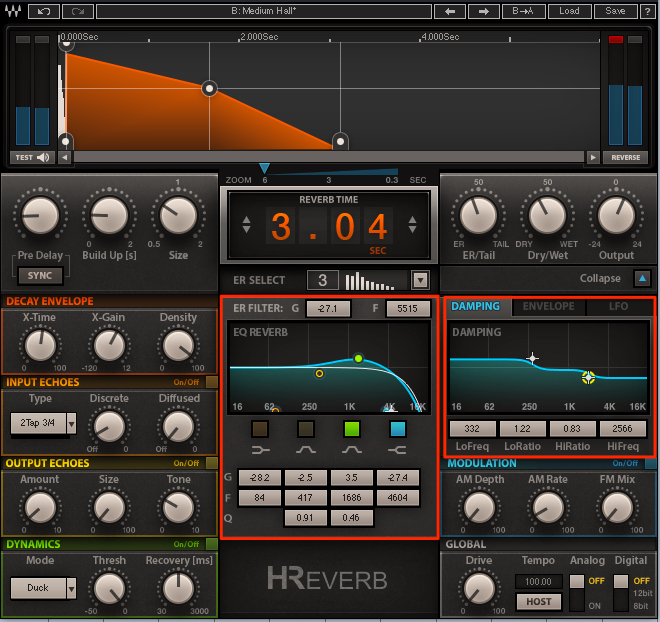Collapse the panel with blue triangle
The image size is (660, 622).
642,278
